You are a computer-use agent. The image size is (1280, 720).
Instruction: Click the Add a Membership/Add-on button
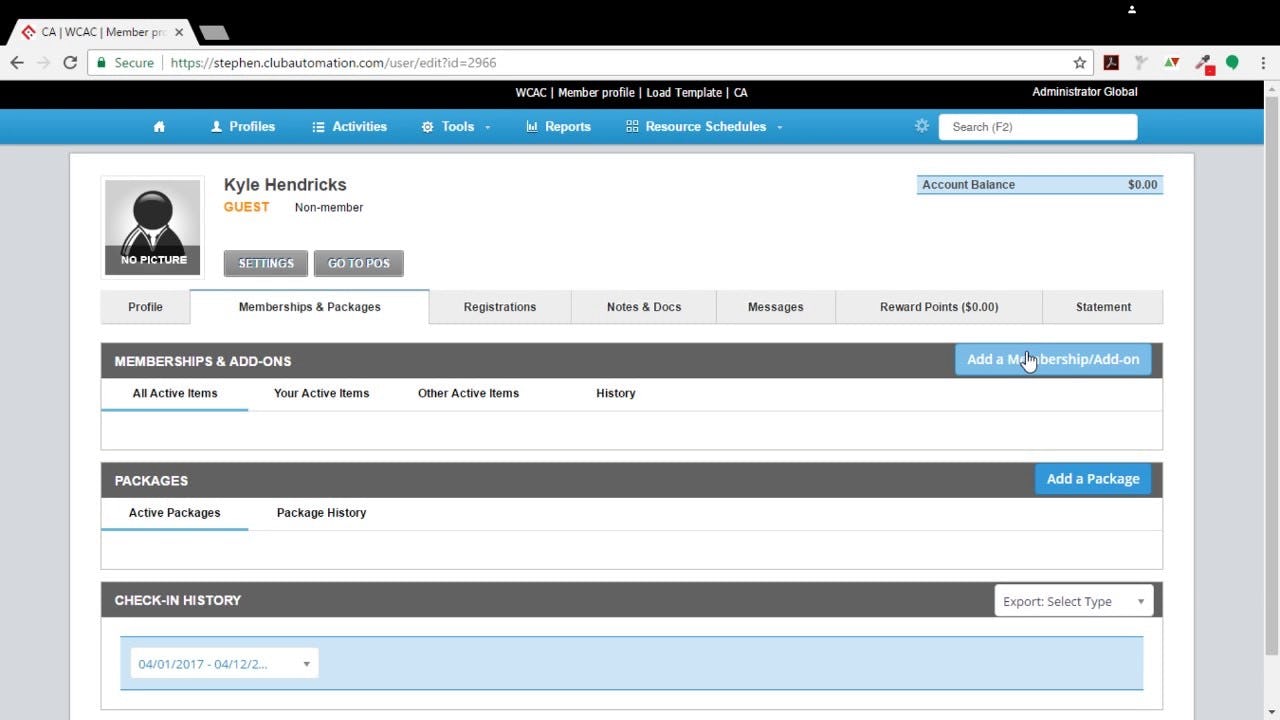(x=1052, y=359)
